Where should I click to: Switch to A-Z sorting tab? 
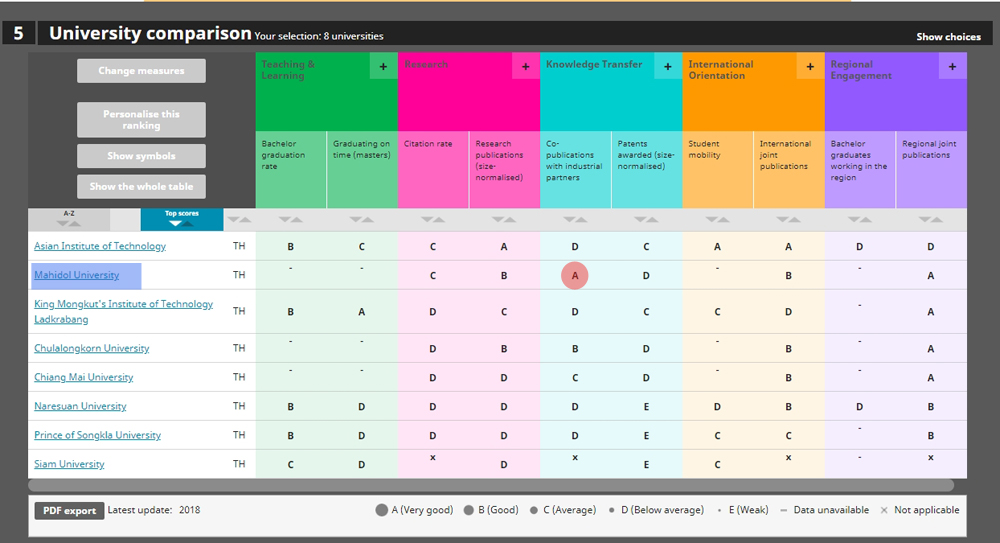coord(69,218)
